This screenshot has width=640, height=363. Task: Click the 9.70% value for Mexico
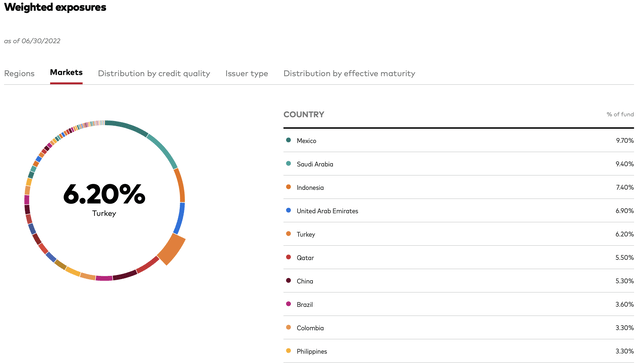[624, 140]
